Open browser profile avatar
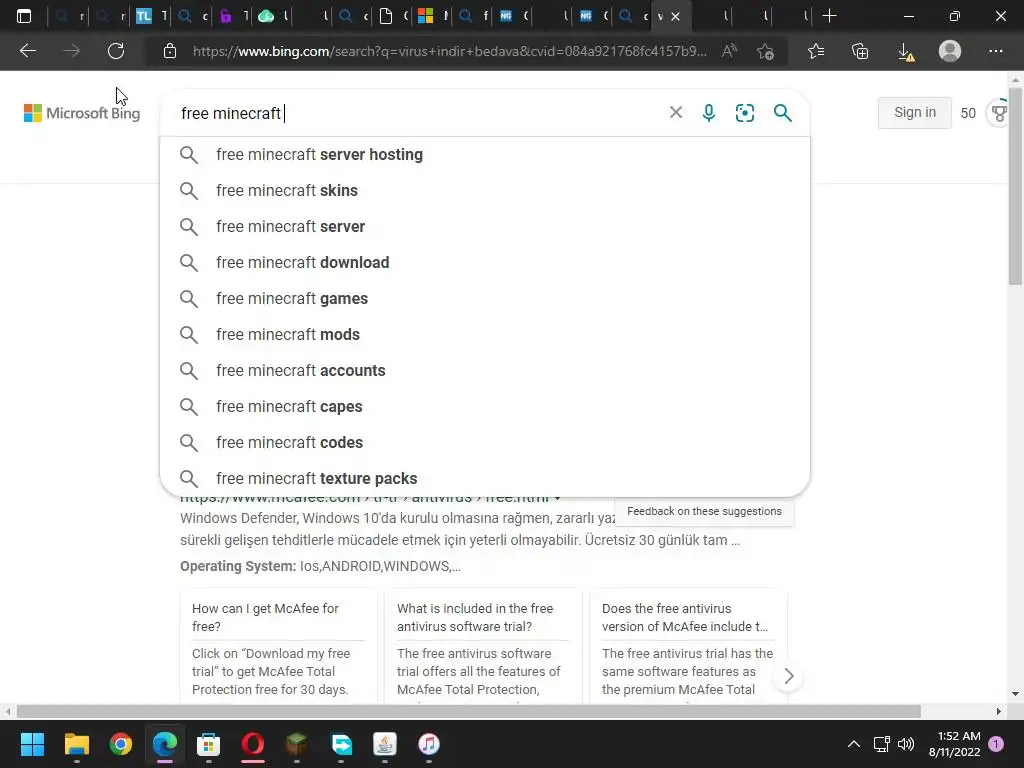Image resolution: width=1024 pixels, height=768 pixels. click(950, 51)
